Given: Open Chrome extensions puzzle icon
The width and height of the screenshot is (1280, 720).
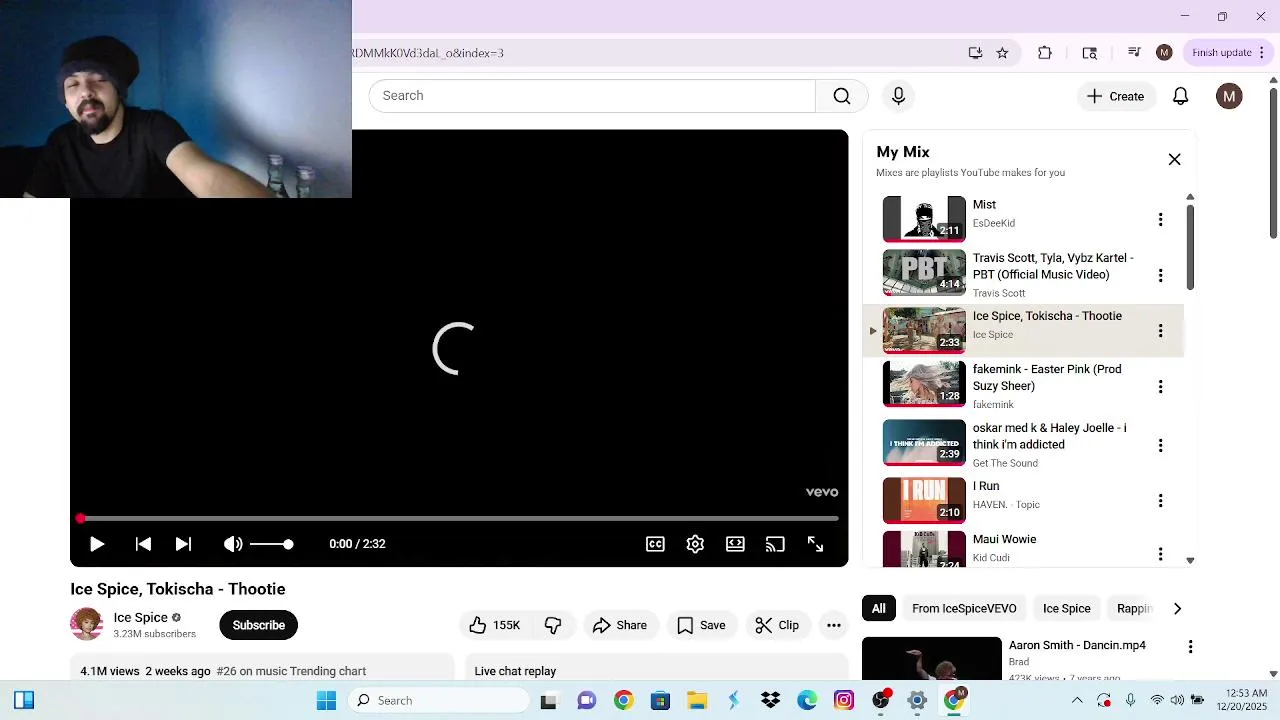Looking at the screenshot, I should [1045, 53].
